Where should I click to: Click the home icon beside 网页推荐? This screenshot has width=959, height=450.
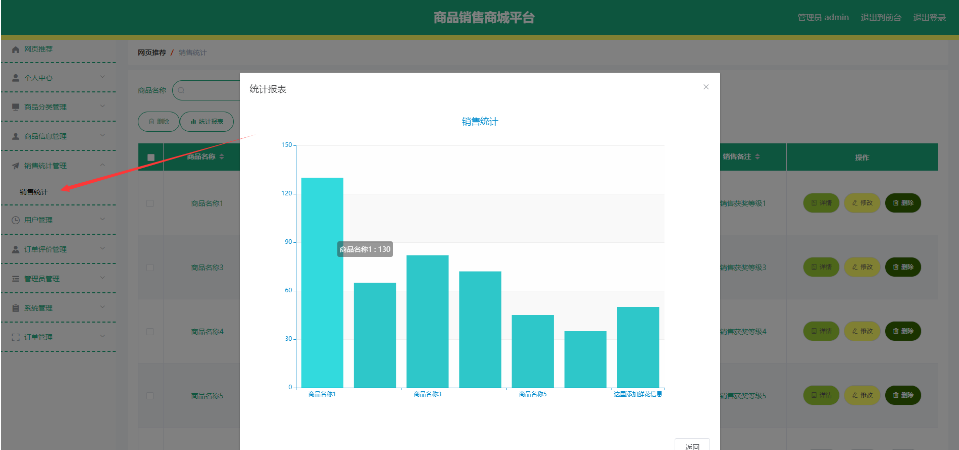pos(16,50)
